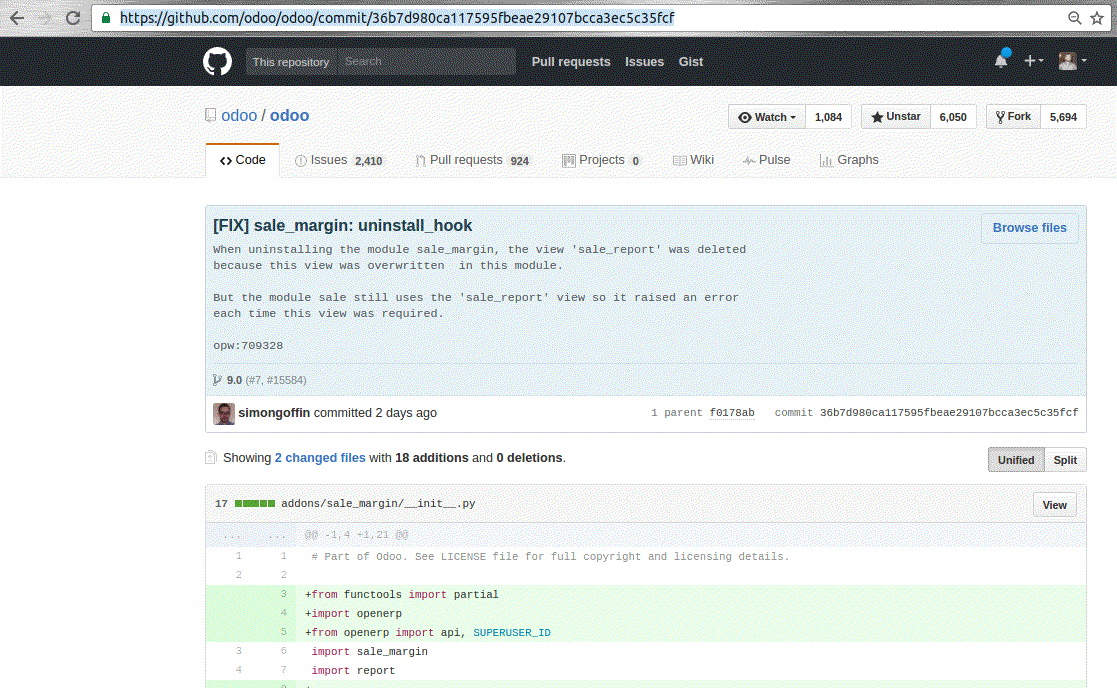Open the odoo repository name link

[289, 115]
